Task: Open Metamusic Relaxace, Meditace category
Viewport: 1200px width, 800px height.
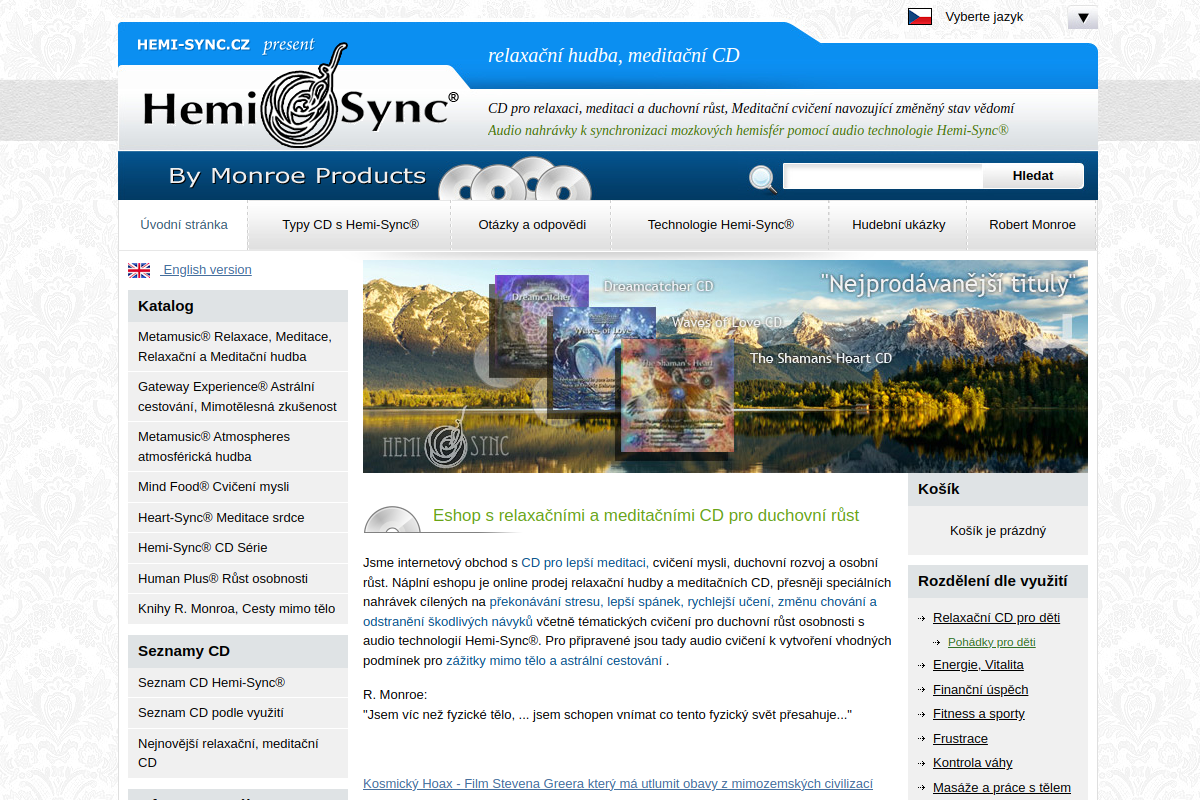Action: click(238, 346)
